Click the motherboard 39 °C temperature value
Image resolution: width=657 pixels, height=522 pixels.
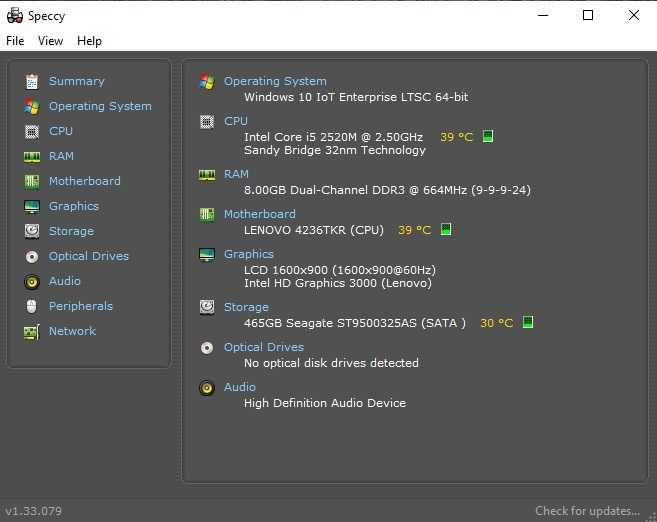(x=414, y=230)
